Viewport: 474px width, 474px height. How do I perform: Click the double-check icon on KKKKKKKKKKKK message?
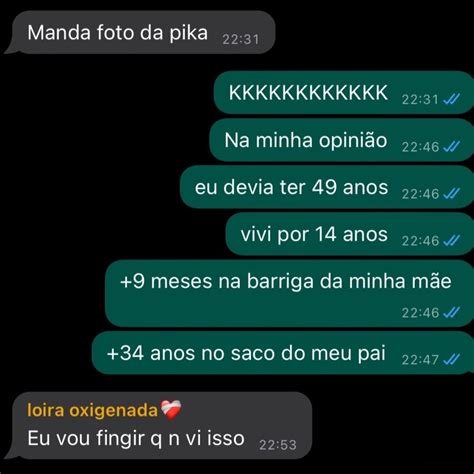(451, 99)
